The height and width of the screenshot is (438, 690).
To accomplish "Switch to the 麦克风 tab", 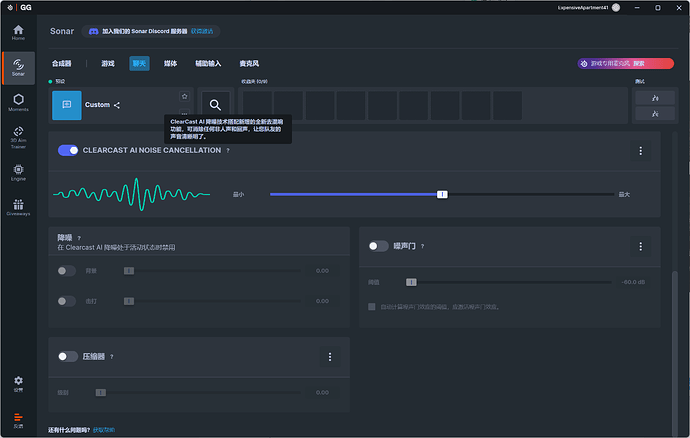I will coord(247,63).
